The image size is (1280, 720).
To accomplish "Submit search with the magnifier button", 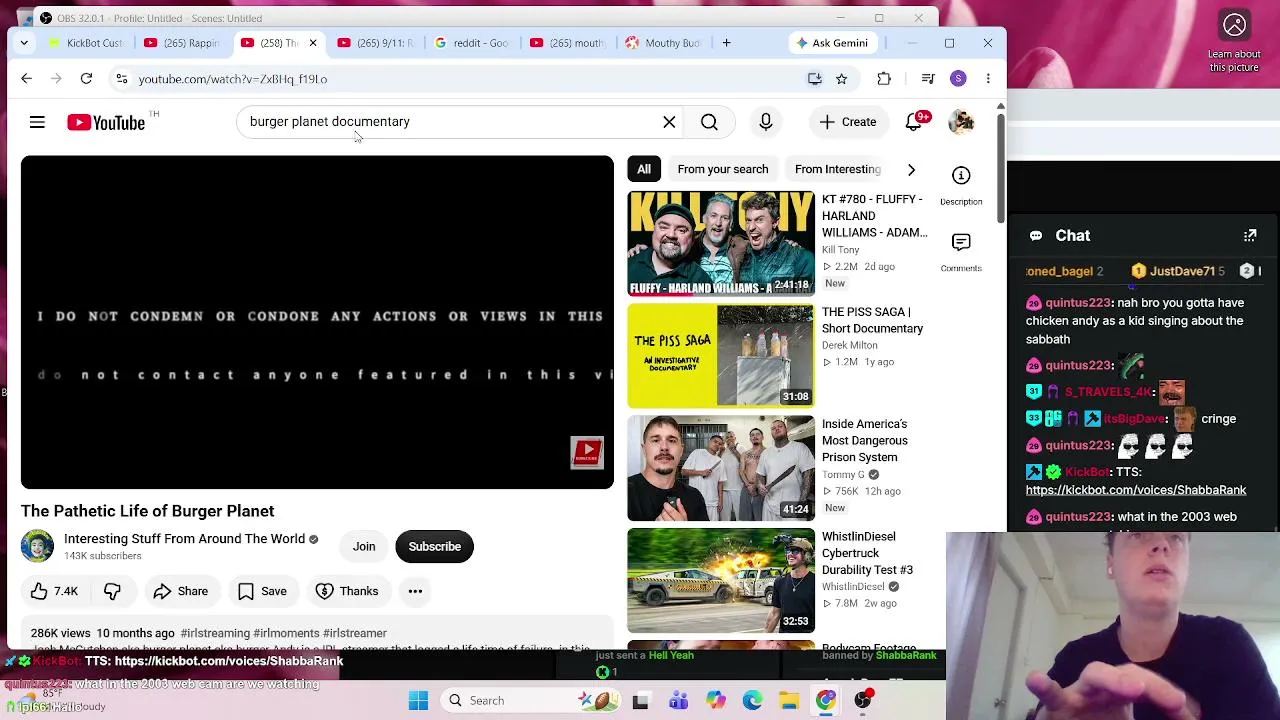I will click(709, 122).
